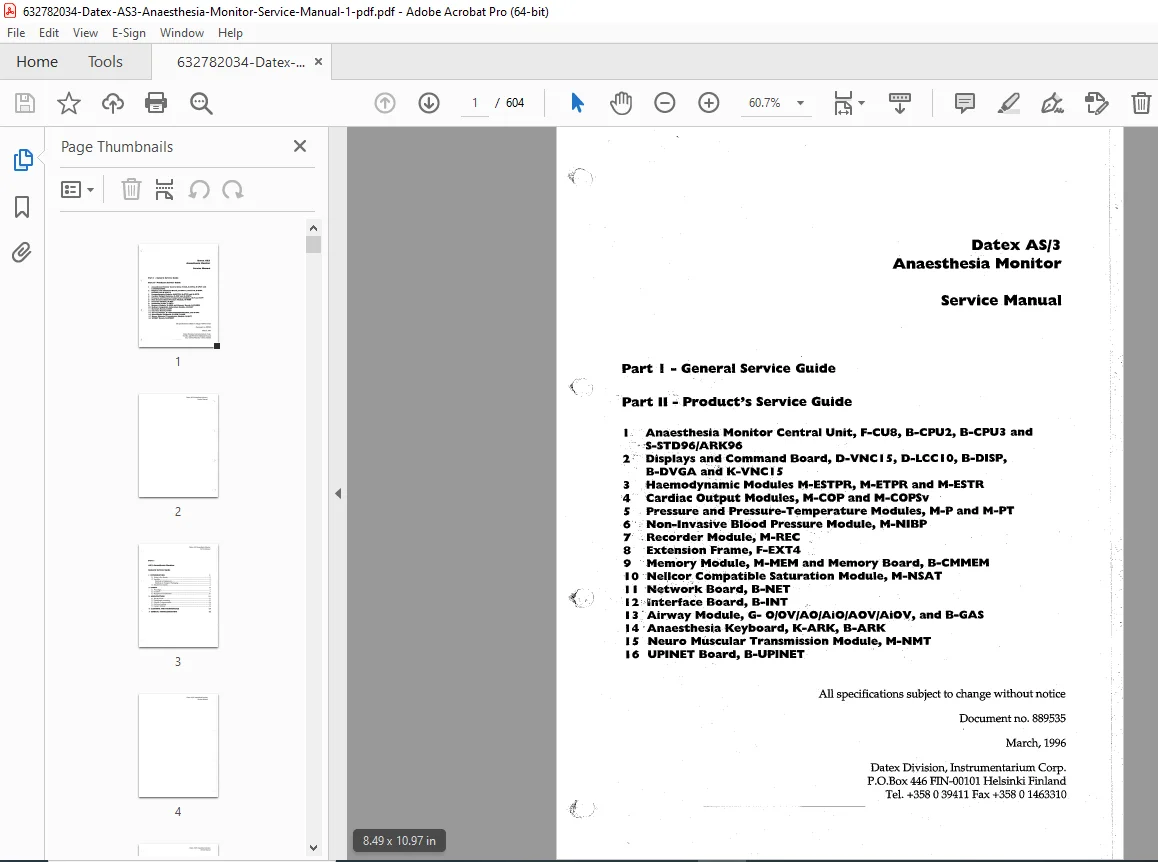
Task: Click 'Part II - Product's Service Guide' heading
Action: click(x=736, y=401)
